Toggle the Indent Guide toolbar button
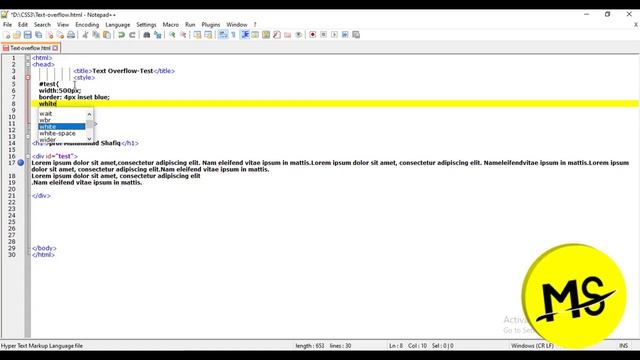640x360 pixels. 245,35
